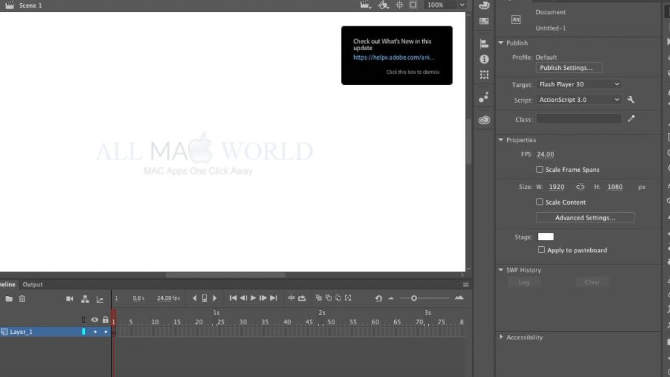Hide Layer_1 using its visibility dot
This screenshot has height=377, width=670.
click(x=95, y=332)
